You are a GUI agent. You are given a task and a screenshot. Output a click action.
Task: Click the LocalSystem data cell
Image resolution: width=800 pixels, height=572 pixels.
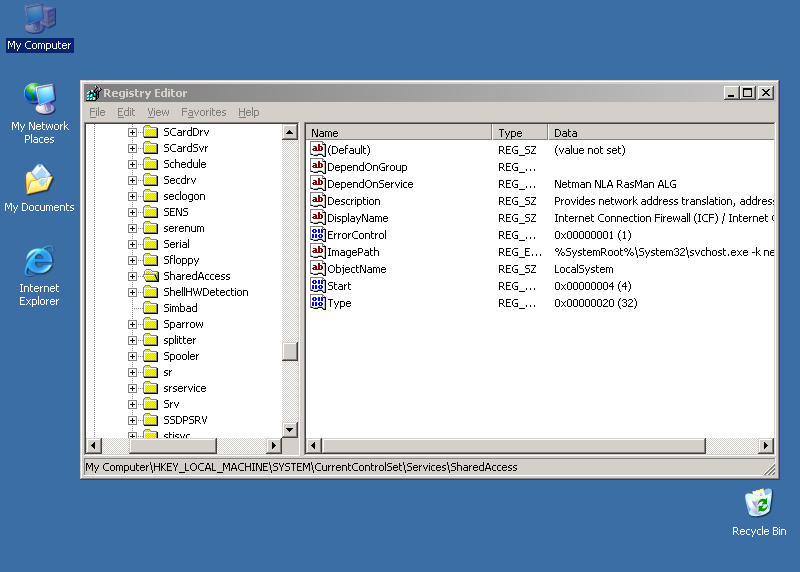(584, 269)
